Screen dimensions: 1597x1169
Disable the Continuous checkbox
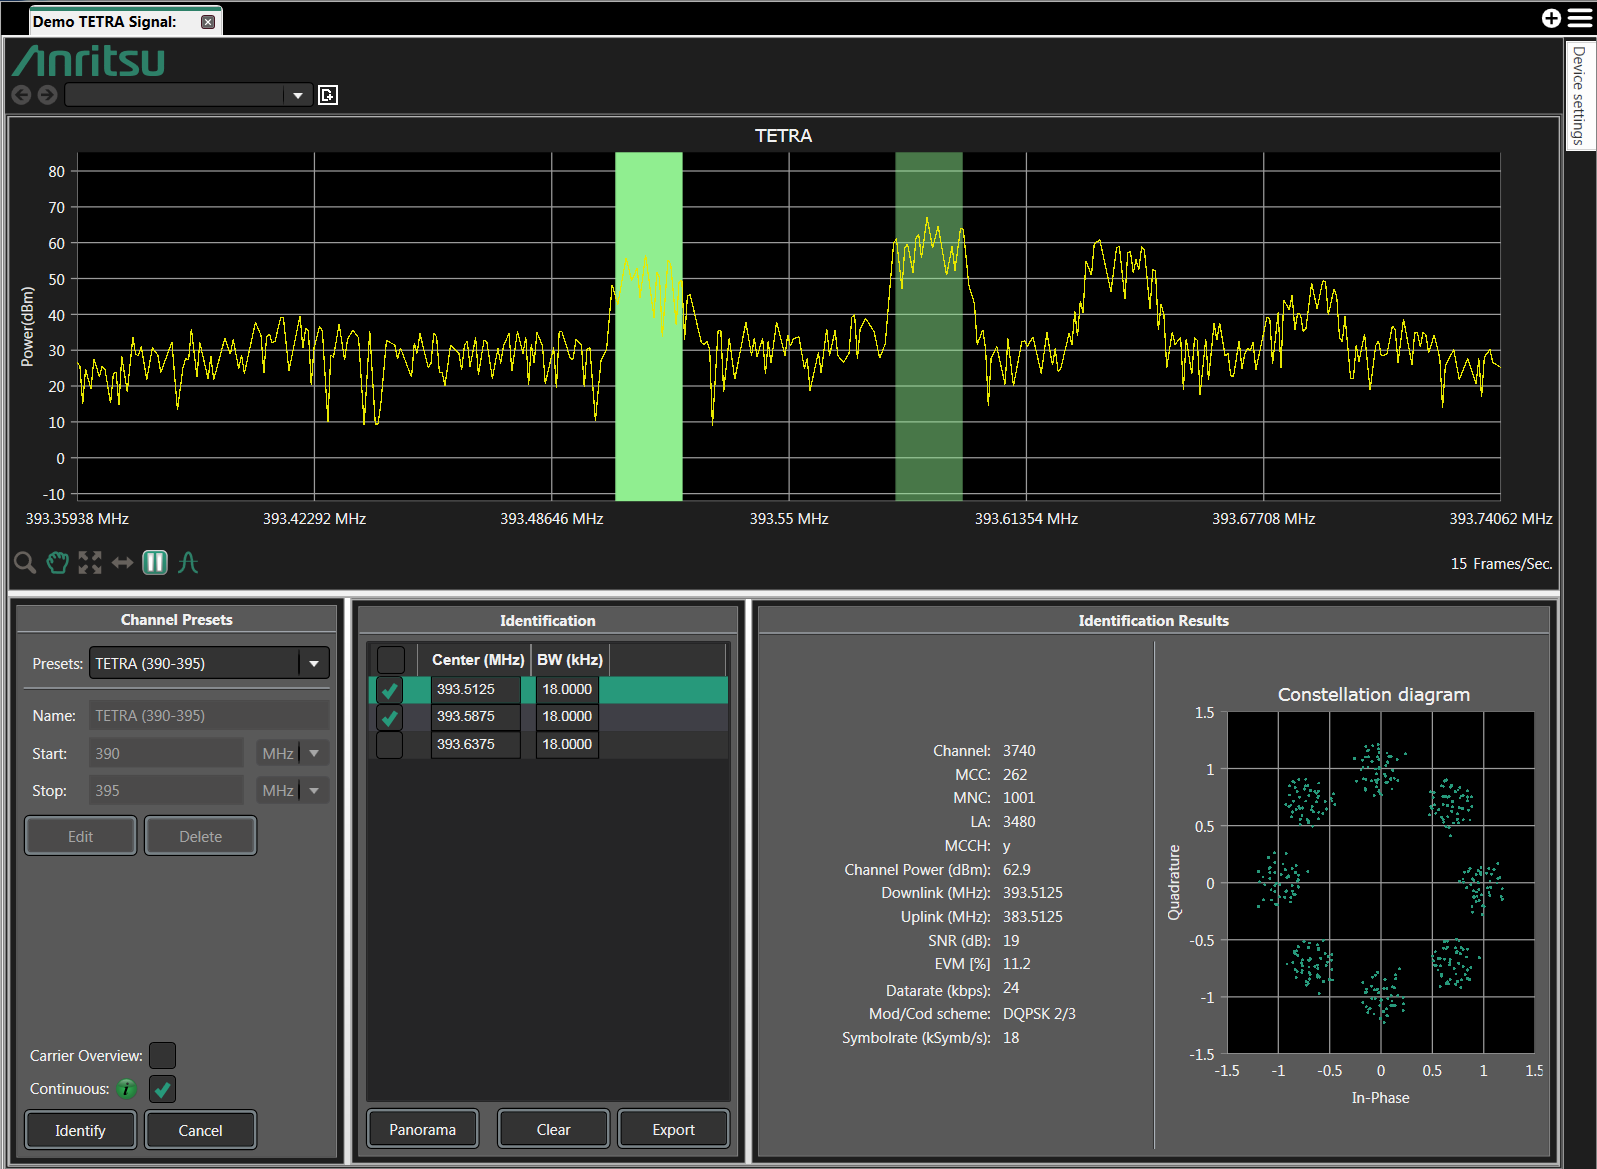[162, 1089]
